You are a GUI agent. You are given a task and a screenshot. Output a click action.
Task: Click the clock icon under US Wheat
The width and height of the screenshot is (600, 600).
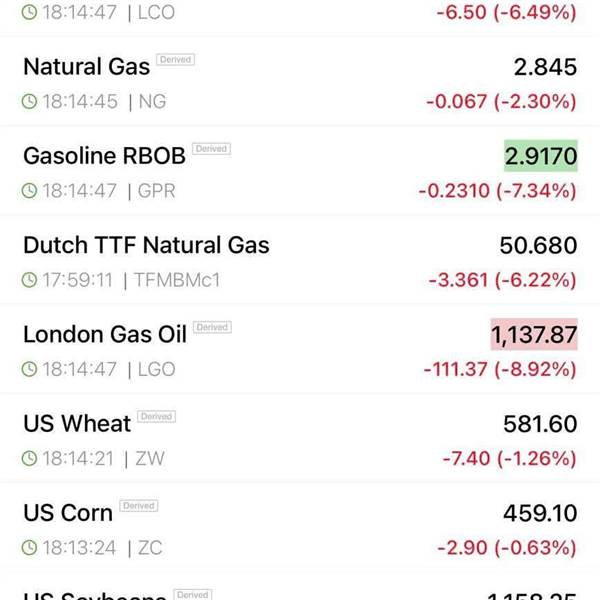[x=31, y=458]
